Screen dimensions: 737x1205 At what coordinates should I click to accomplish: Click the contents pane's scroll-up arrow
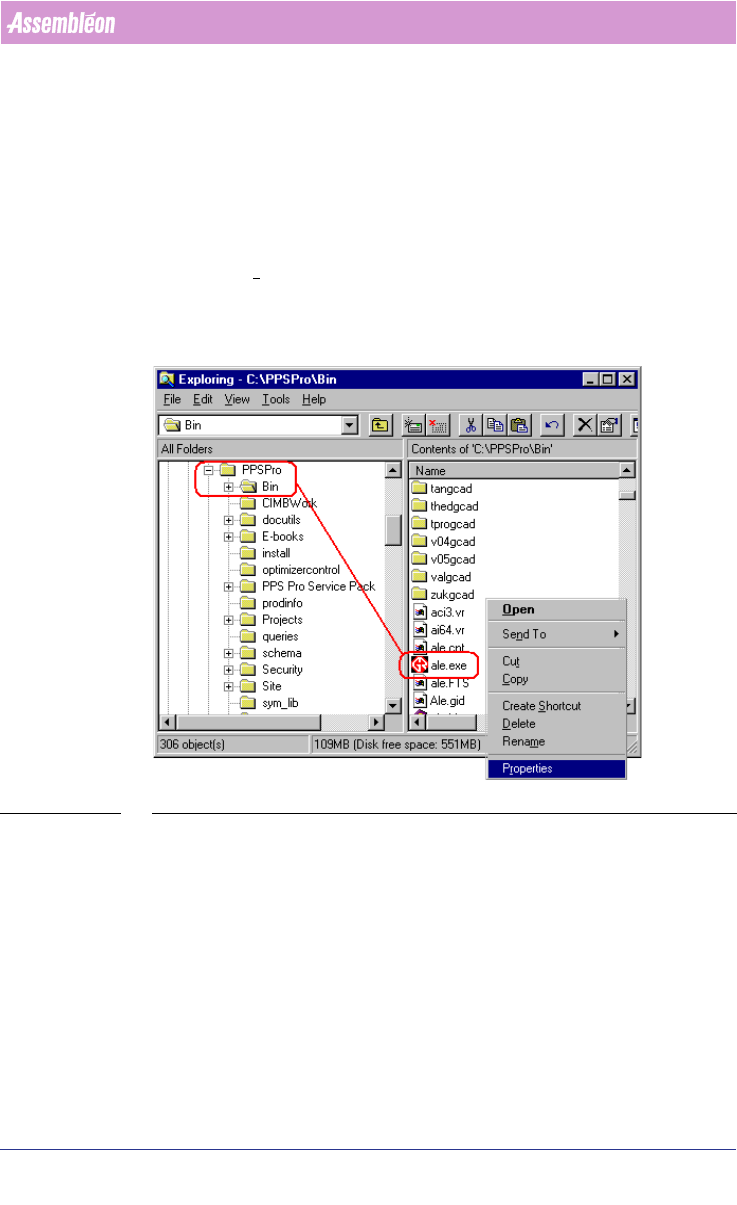click(x=626, y=471)
